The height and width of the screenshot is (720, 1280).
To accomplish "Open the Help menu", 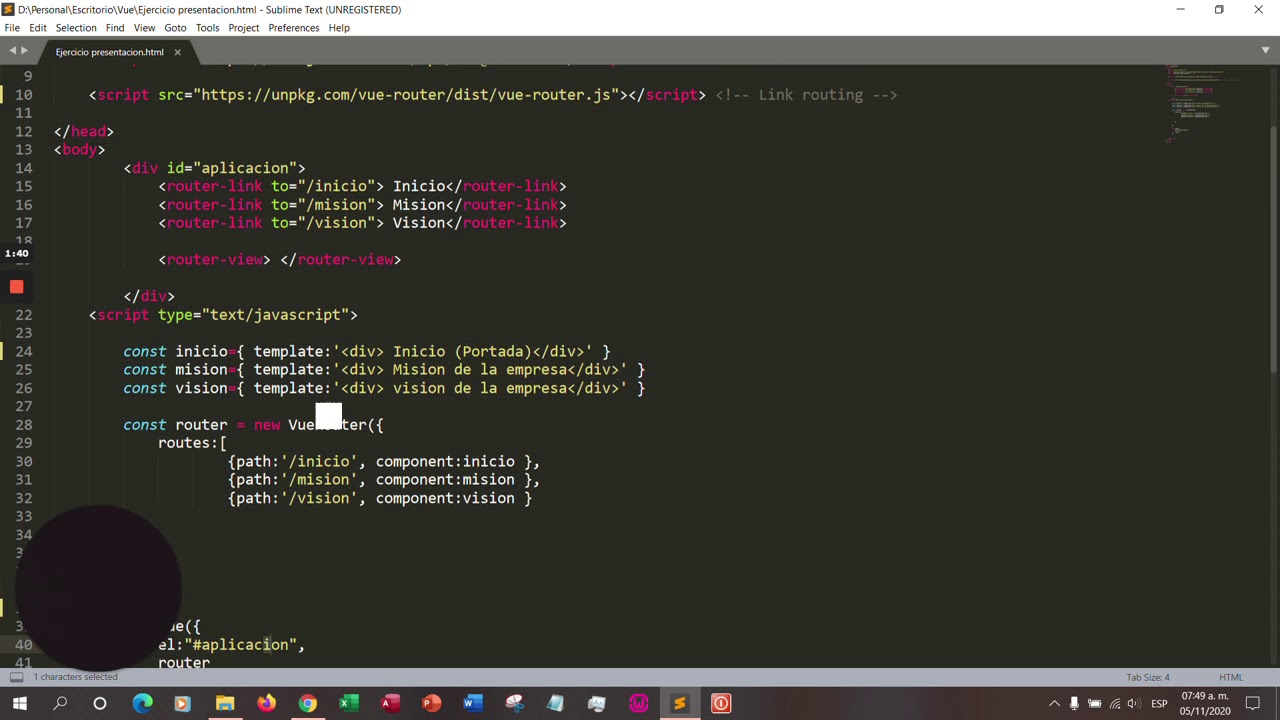I will pyautogui.click(x=339, y=27).
